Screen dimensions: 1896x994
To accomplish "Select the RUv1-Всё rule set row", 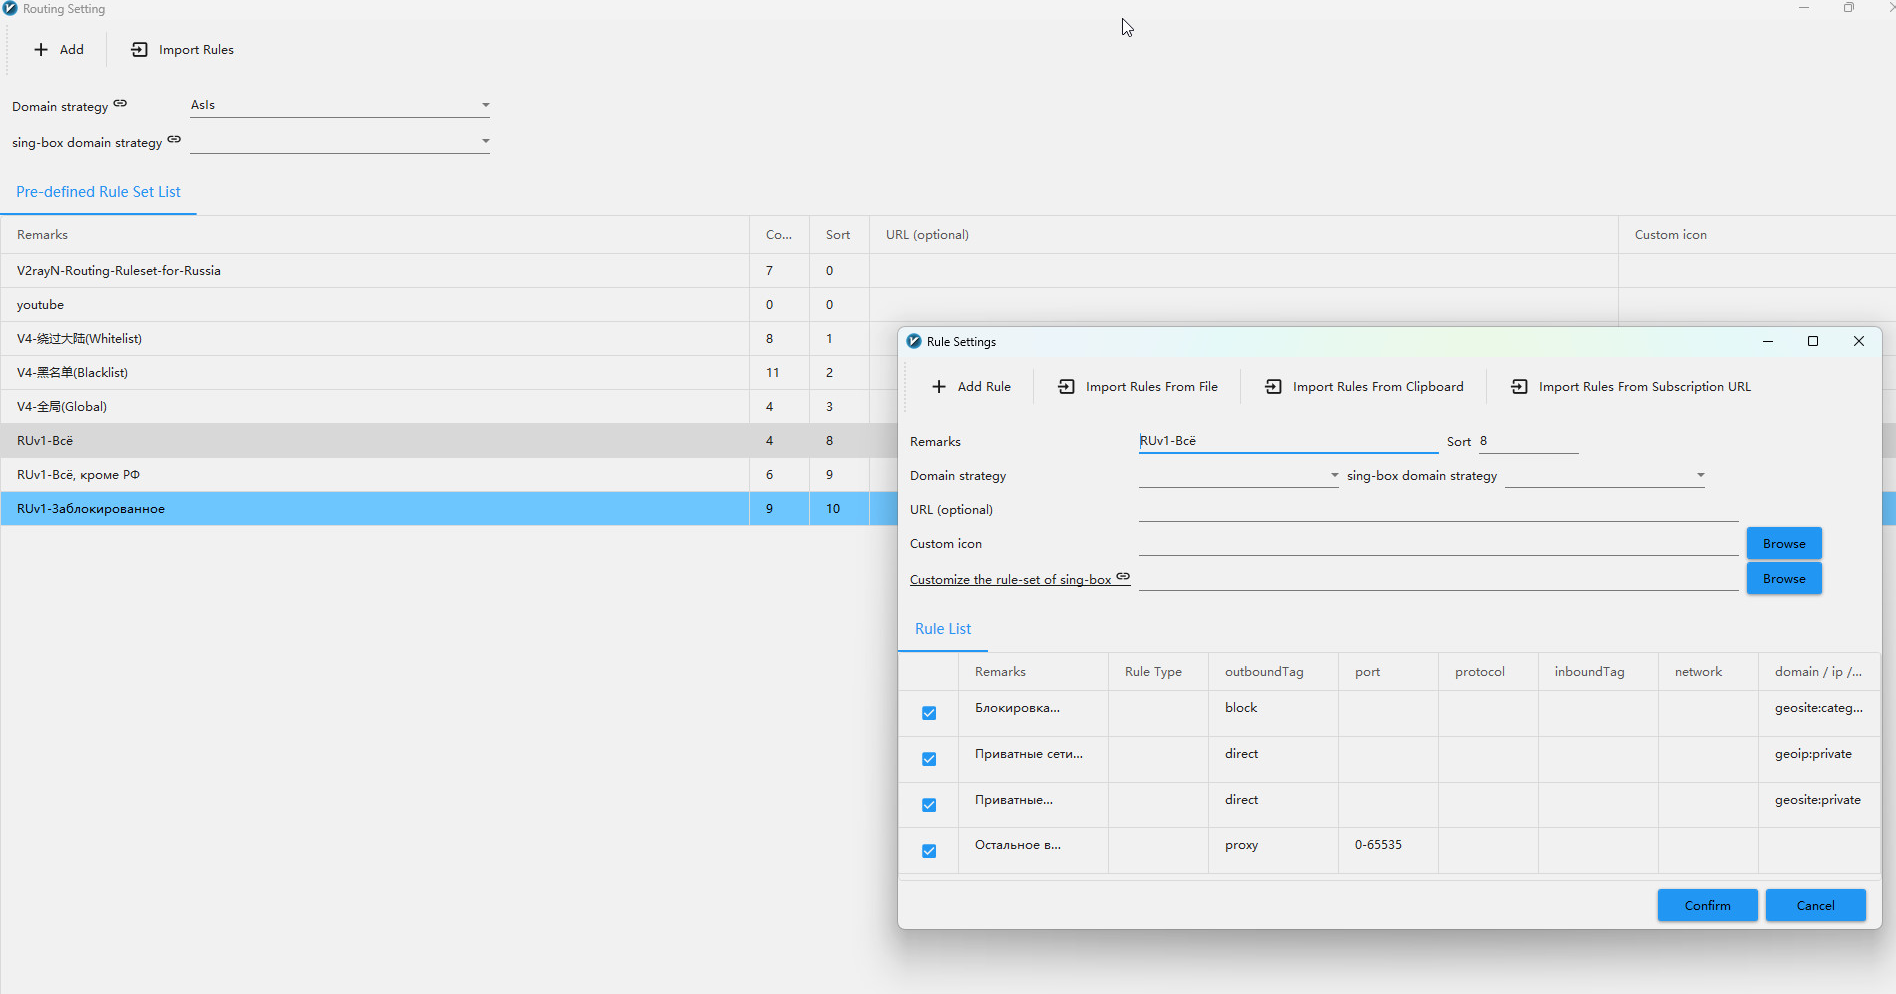I will pos(448,441).
